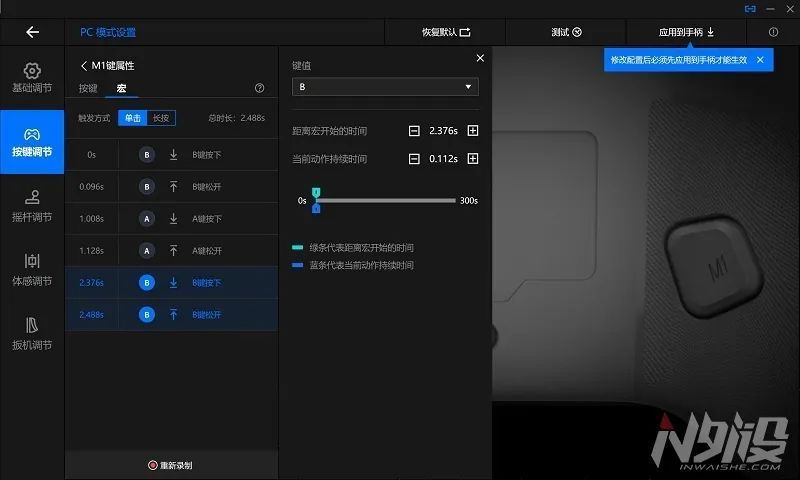Open the 键值 dropdown showing B
Image resolution: width=800 pixels, height=480 pixels.
(x=385, y=87)
